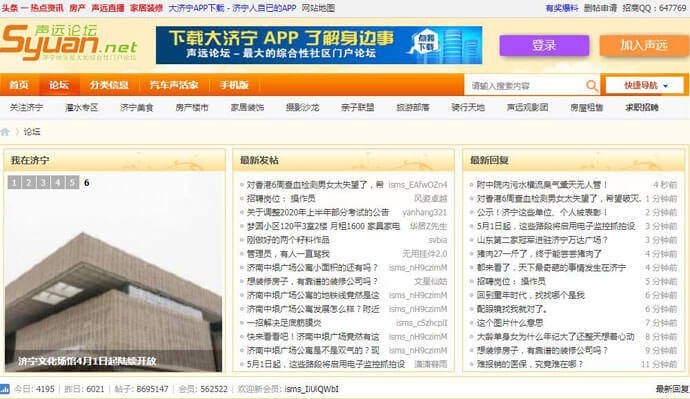Screen dimensions: 690x399
Task: Open the 济宁美食 sub-forum link
Action: click(136, 107)
